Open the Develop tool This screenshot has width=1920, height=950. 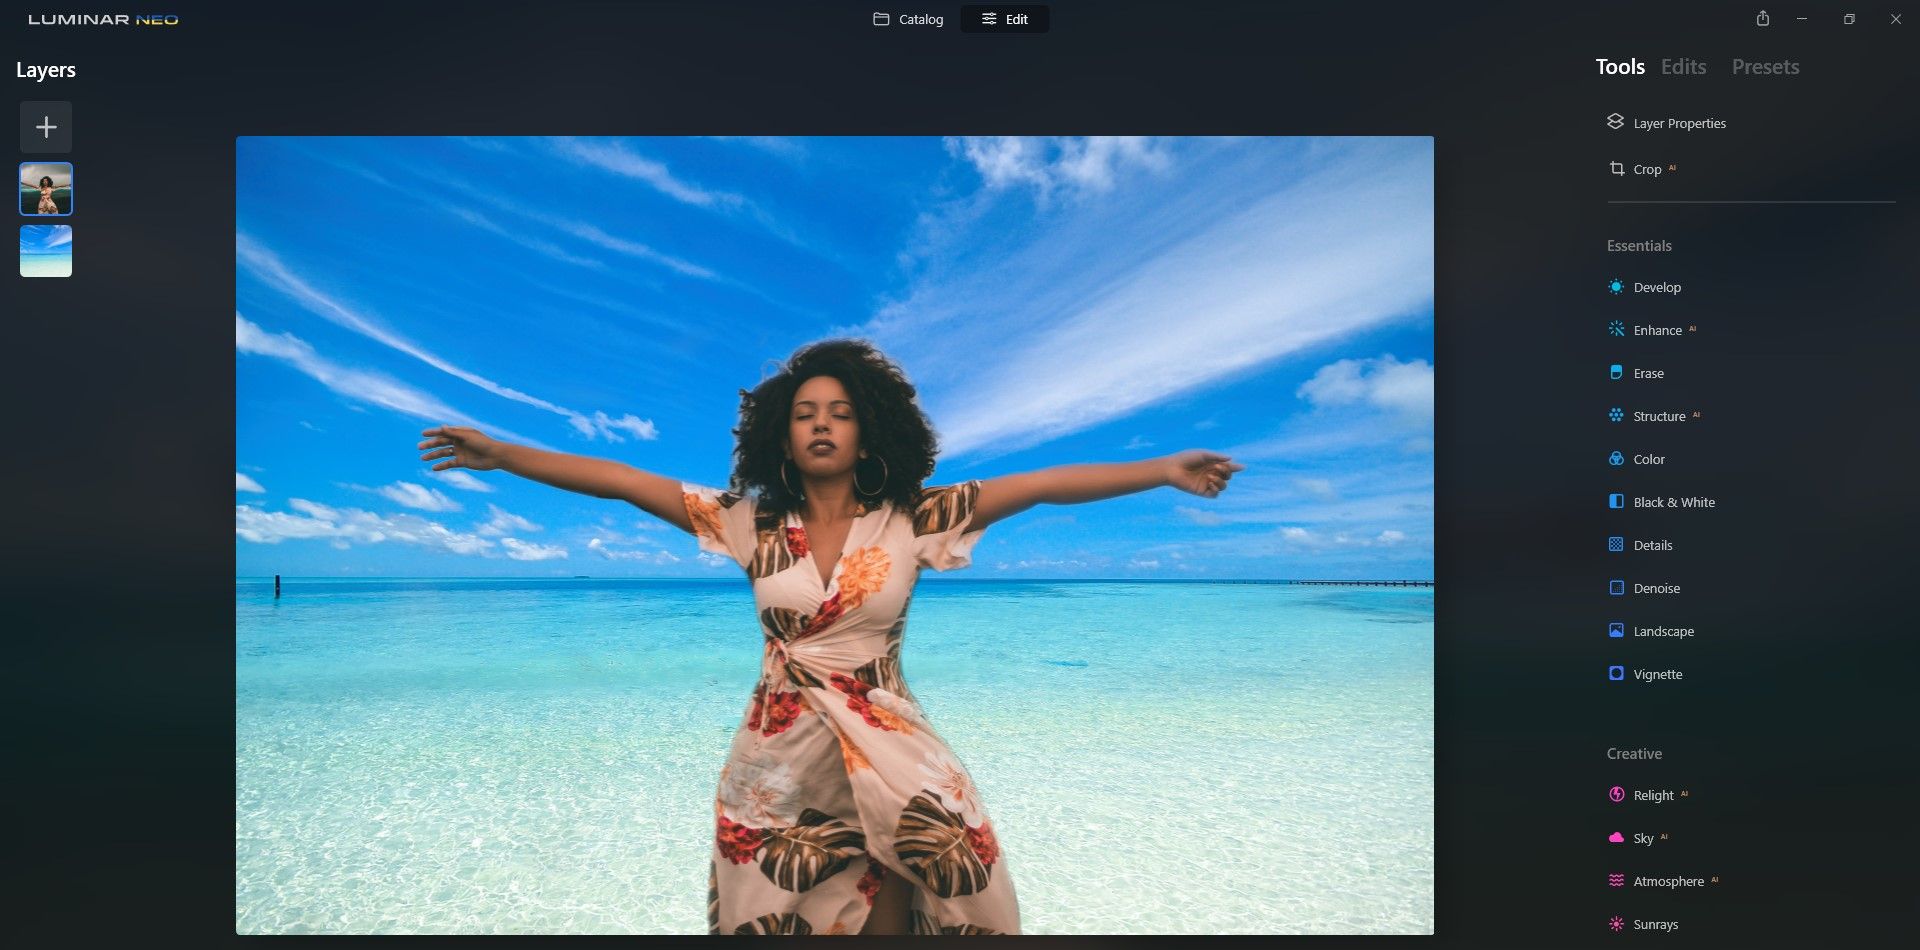coord(1644,287)
